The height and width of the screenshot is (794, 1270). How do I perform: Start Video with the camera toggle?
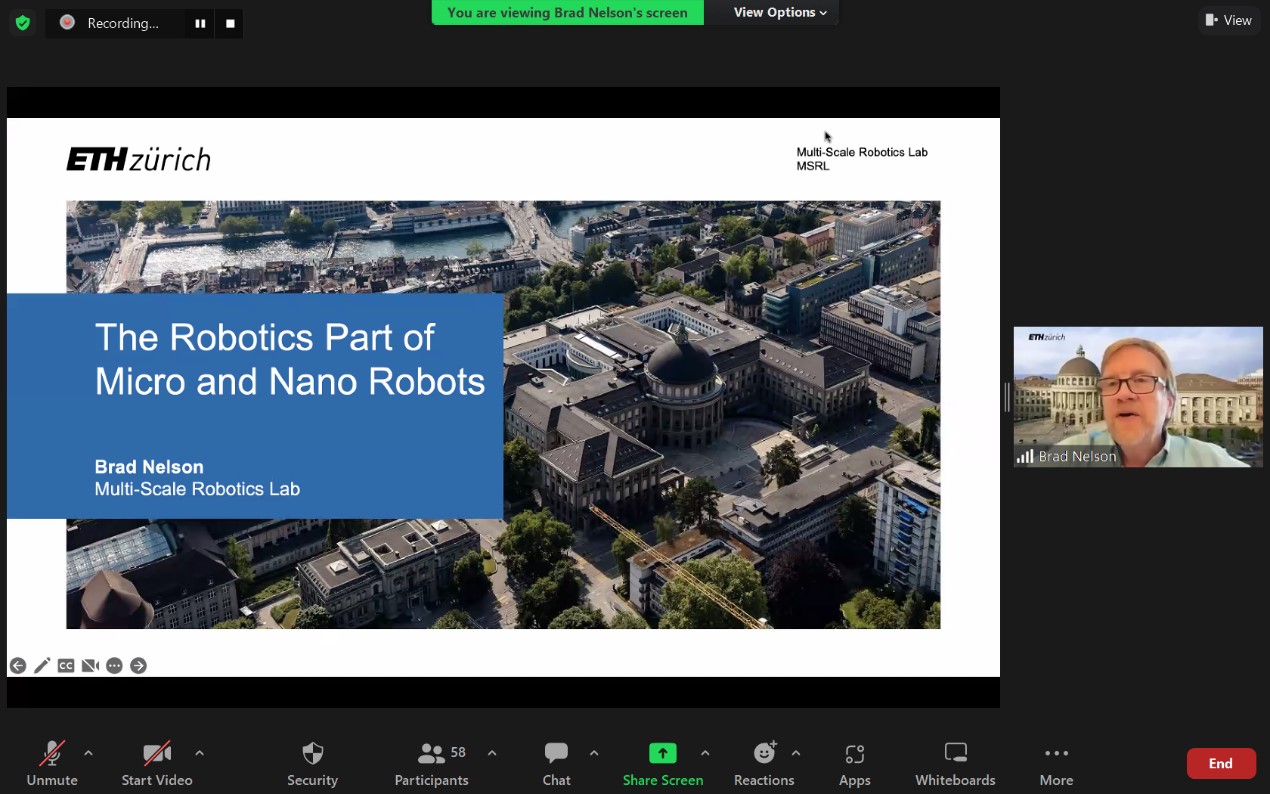157,763
